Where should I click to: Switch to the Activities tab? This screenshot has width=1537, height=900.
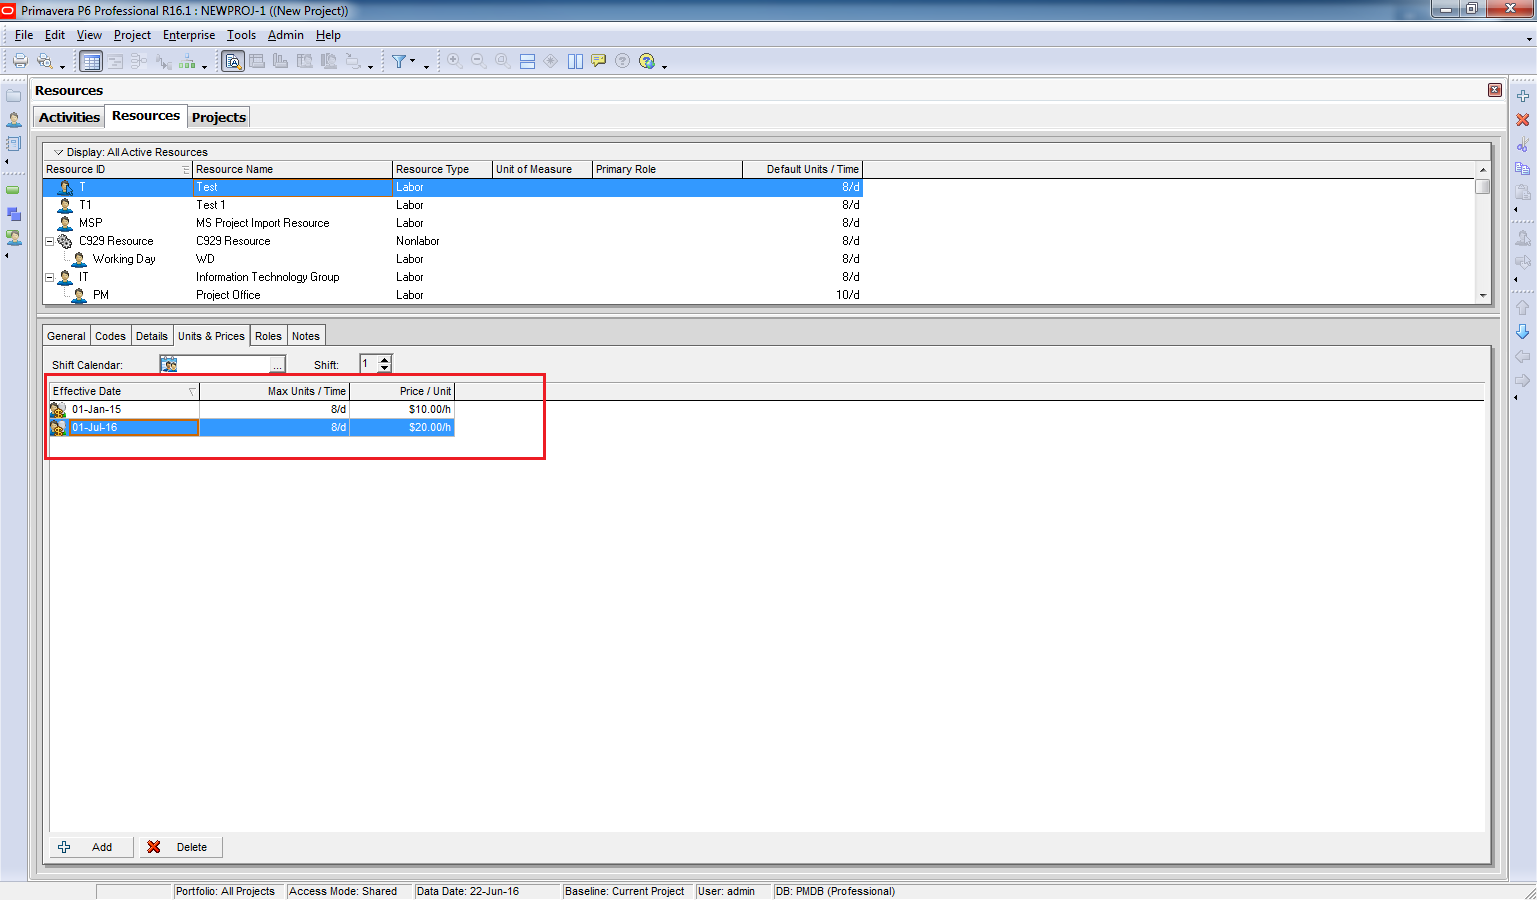click(x=69, y=117)
